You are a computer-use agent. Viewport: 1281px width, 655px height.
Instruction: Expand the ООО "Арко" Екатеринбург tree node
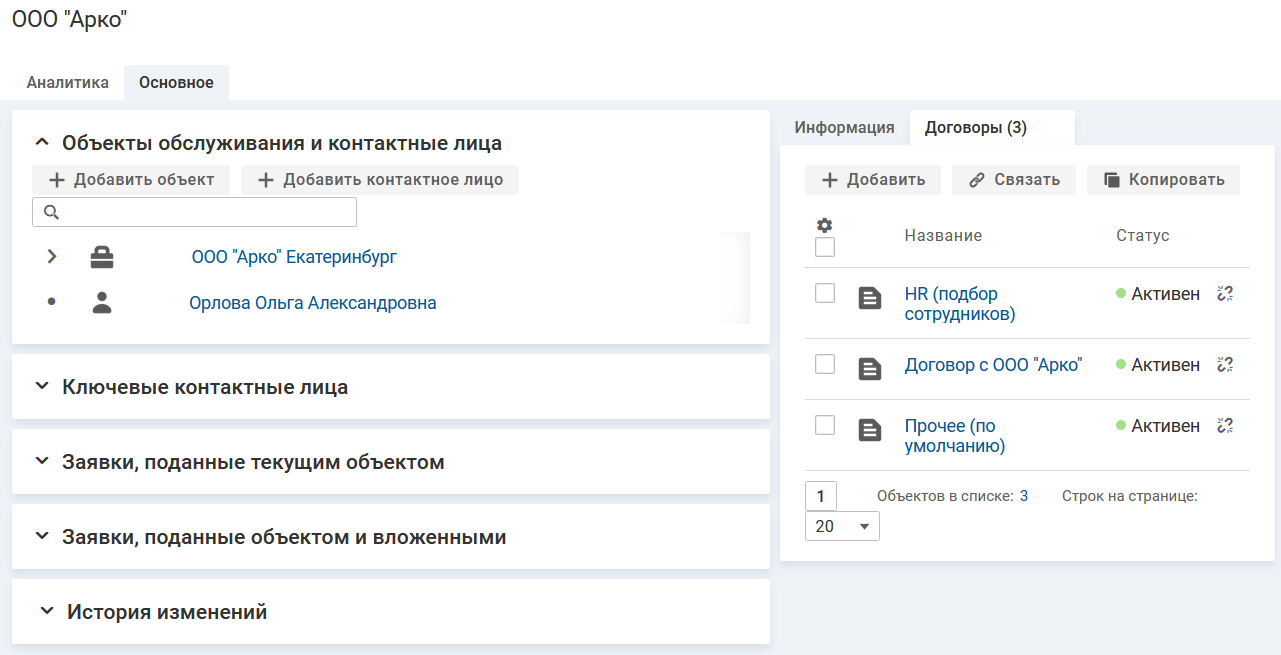[52, 258]
